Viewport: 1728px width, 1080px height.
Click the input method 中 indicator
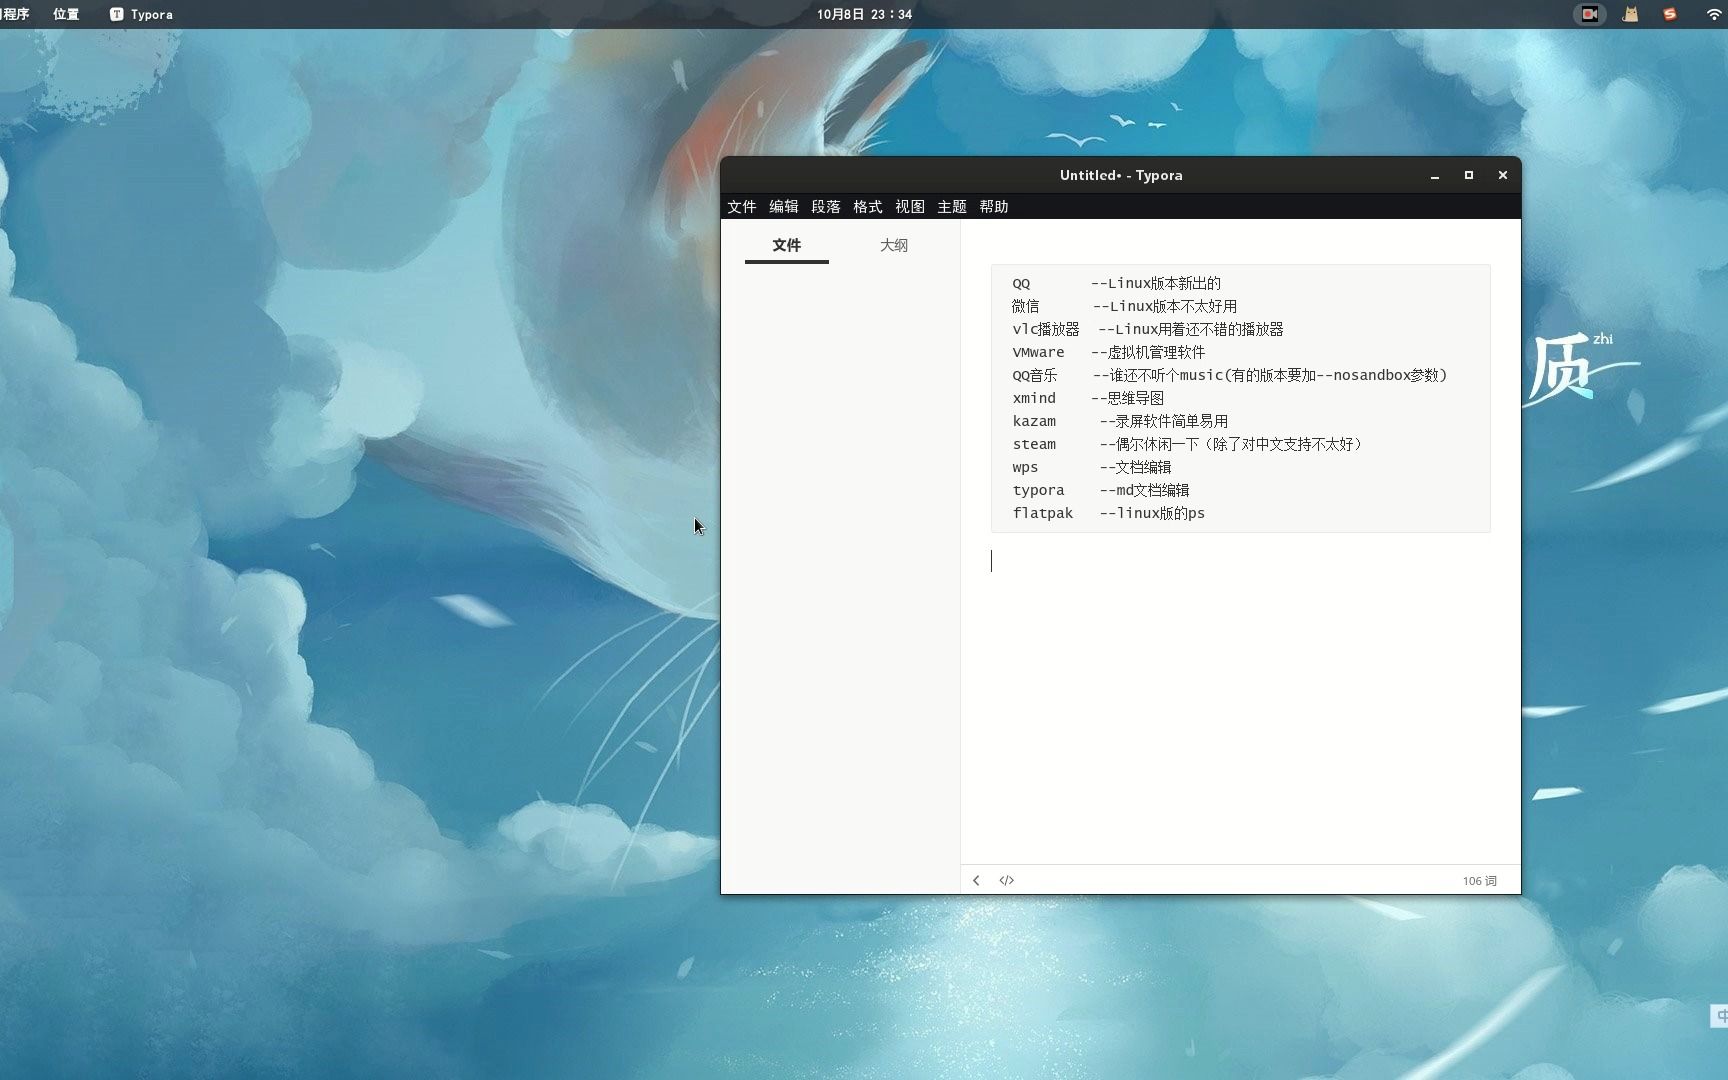1720,1016
